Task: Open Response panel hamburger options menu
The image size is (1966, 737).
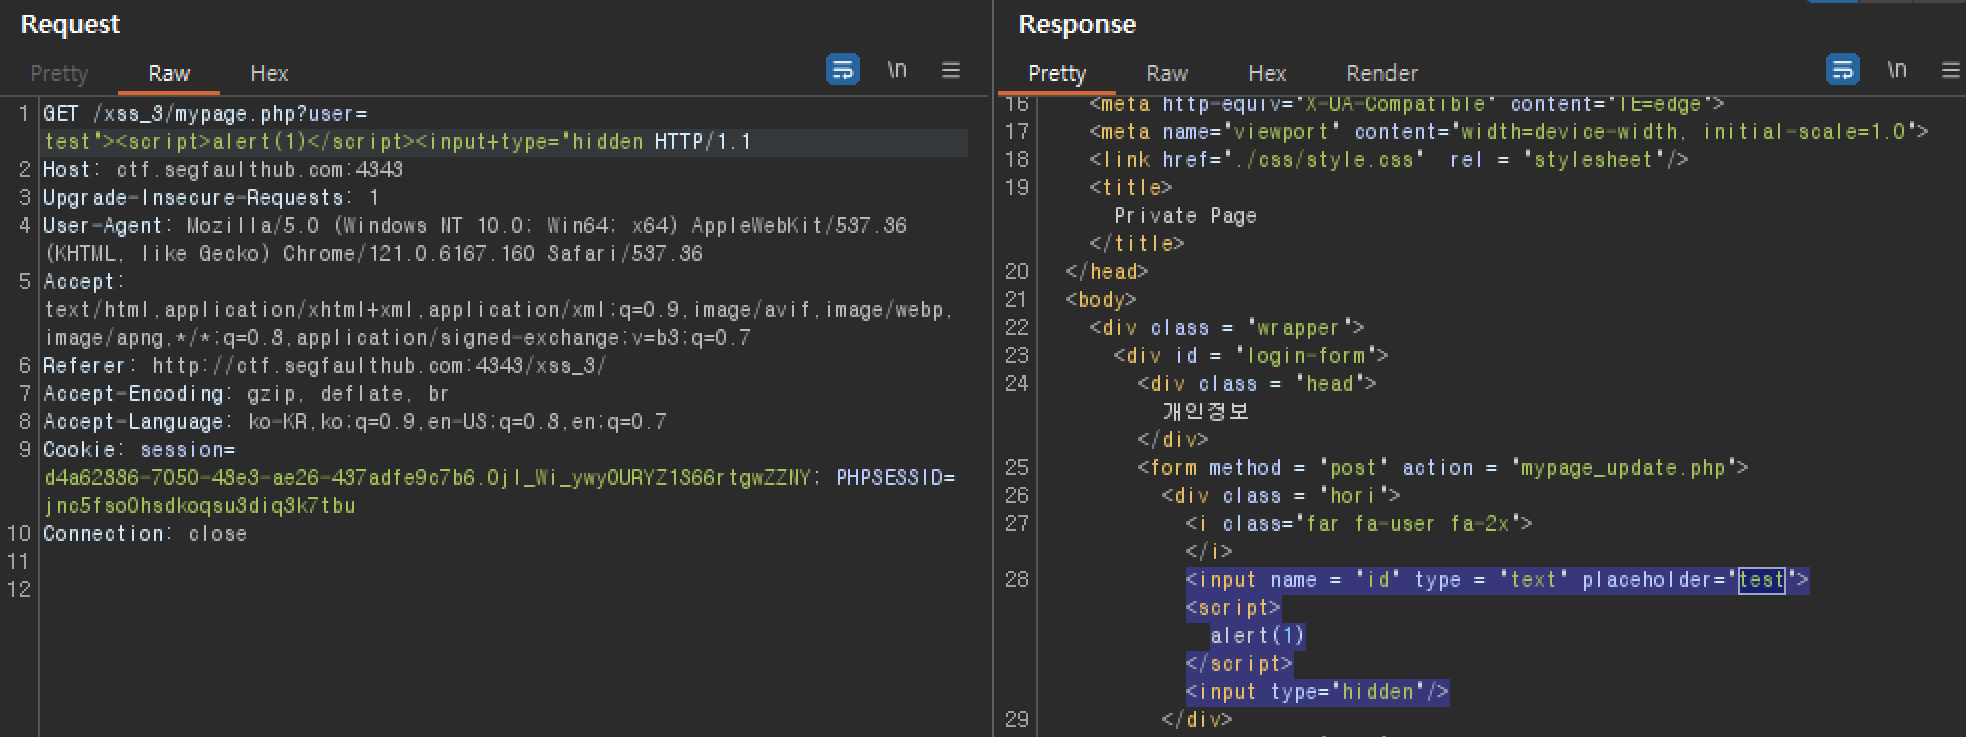Action: click(x=1951, y=69)
